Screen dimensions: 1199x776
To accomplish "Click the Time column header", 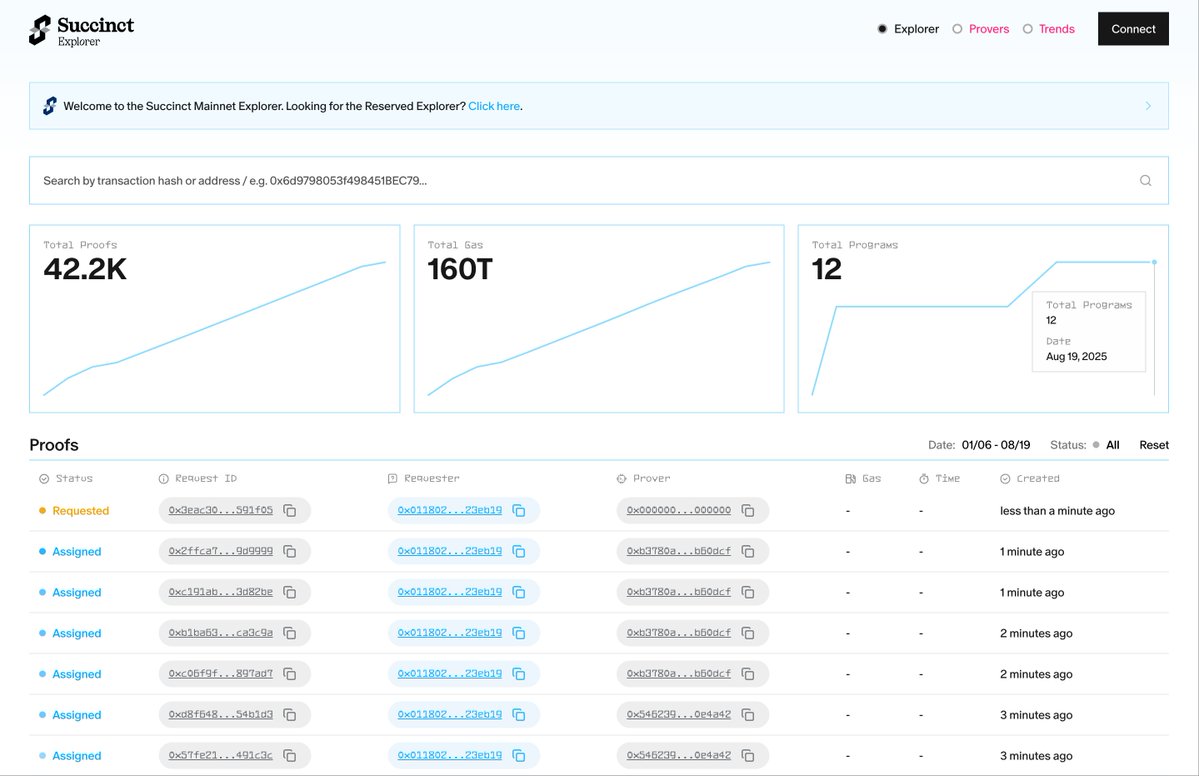I will [940, 479].
